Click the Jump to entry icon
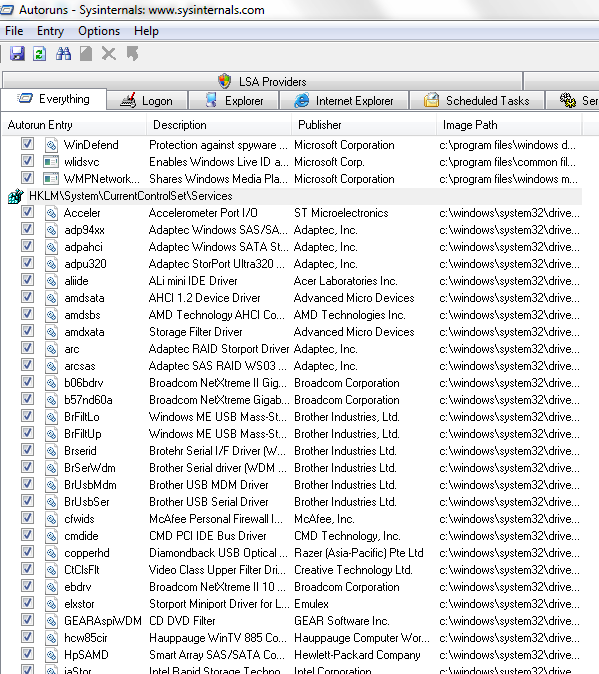The height and width of the screenshot is (674, 599). point(132,54)
